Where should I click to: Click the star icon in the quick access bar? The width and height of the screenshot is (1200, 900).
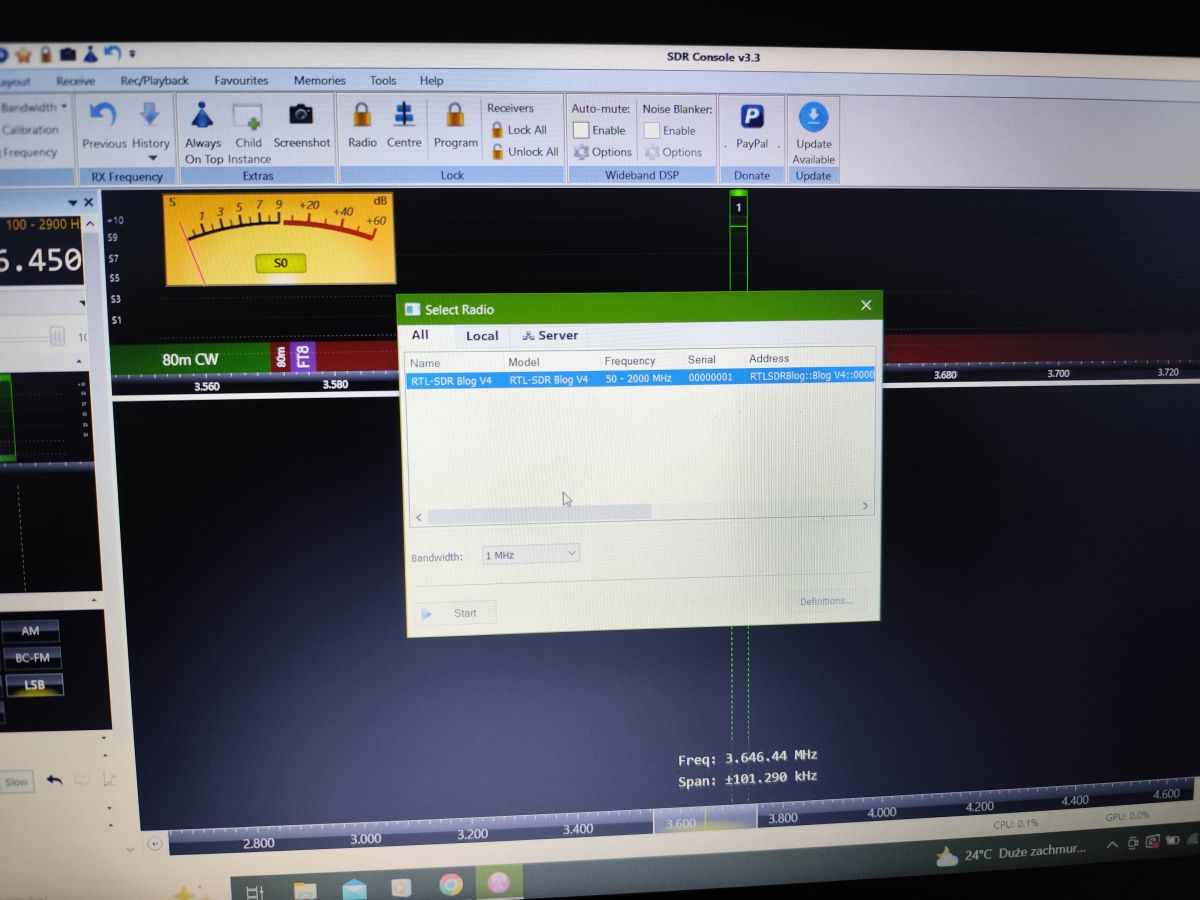click(22, 53)
